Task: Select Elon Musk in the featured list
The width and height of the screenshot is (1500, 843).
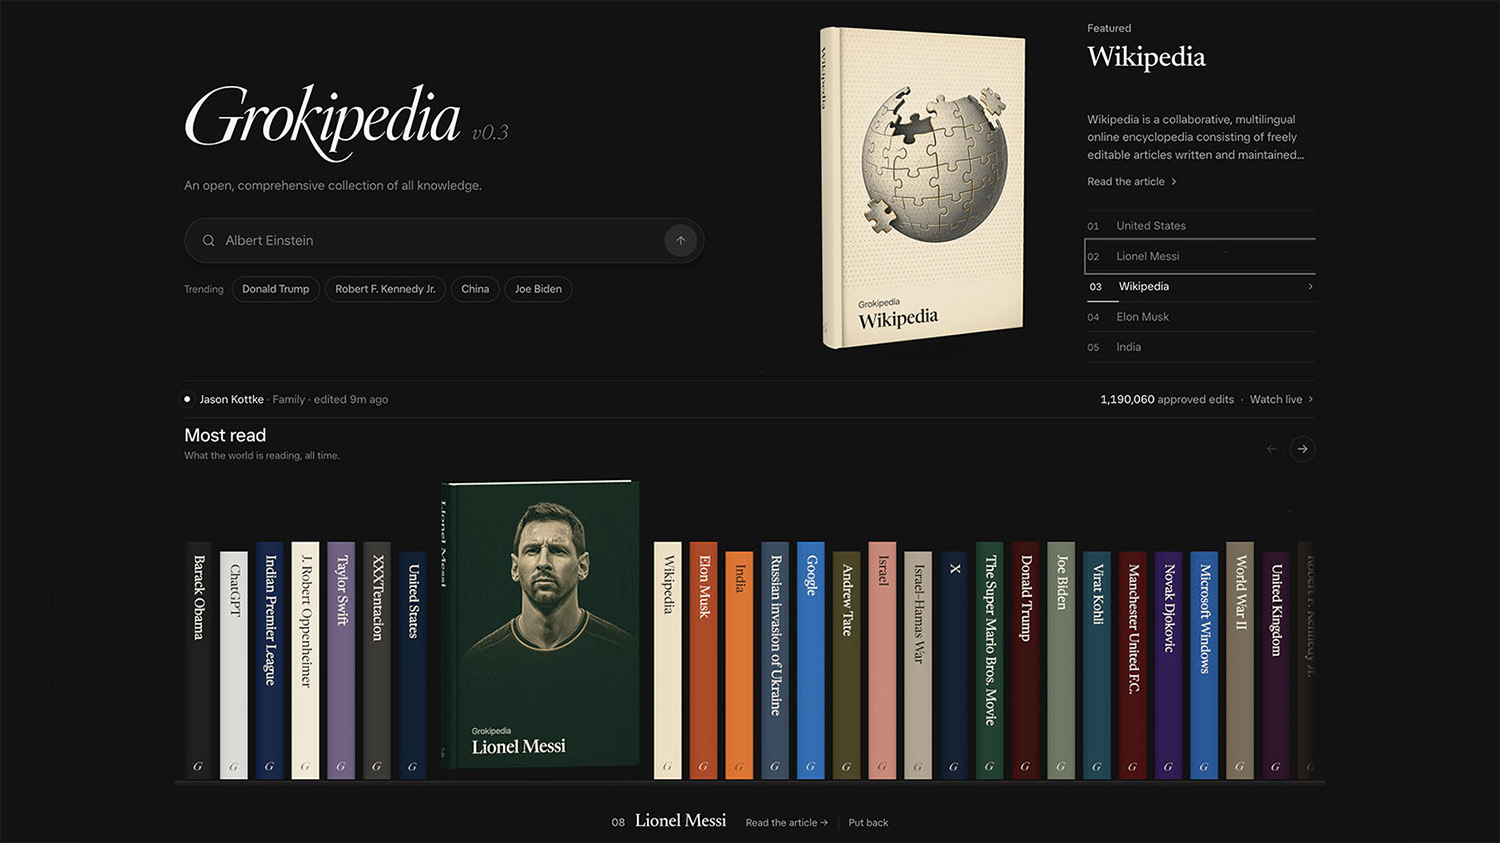Action: 1200,317
